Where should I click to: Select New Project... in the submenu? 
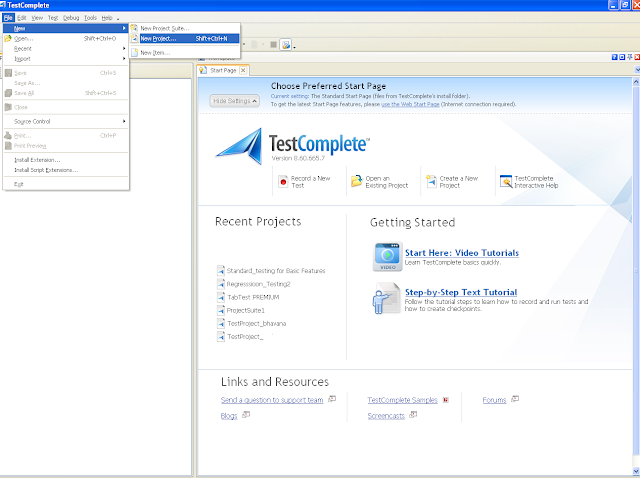point(185,38)
